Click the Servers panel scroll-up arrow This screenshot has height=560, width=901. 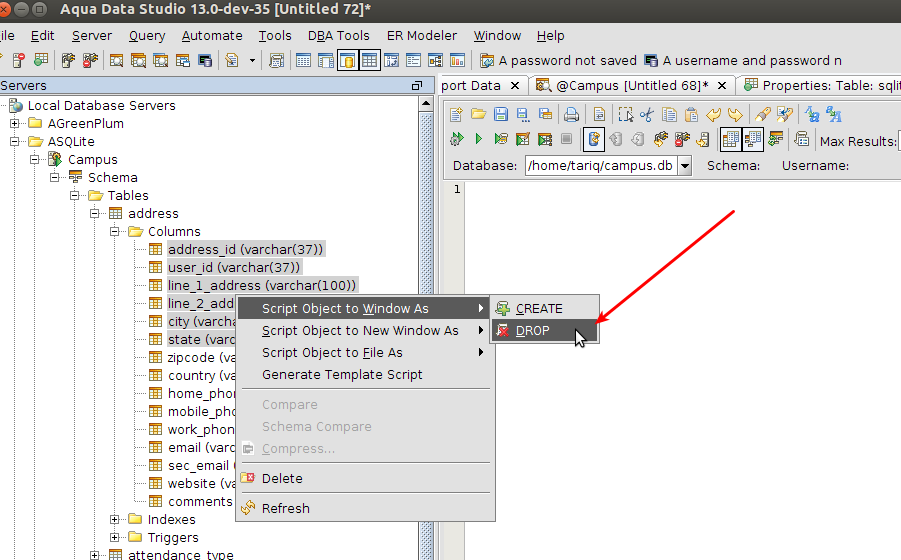click(426, 104)
